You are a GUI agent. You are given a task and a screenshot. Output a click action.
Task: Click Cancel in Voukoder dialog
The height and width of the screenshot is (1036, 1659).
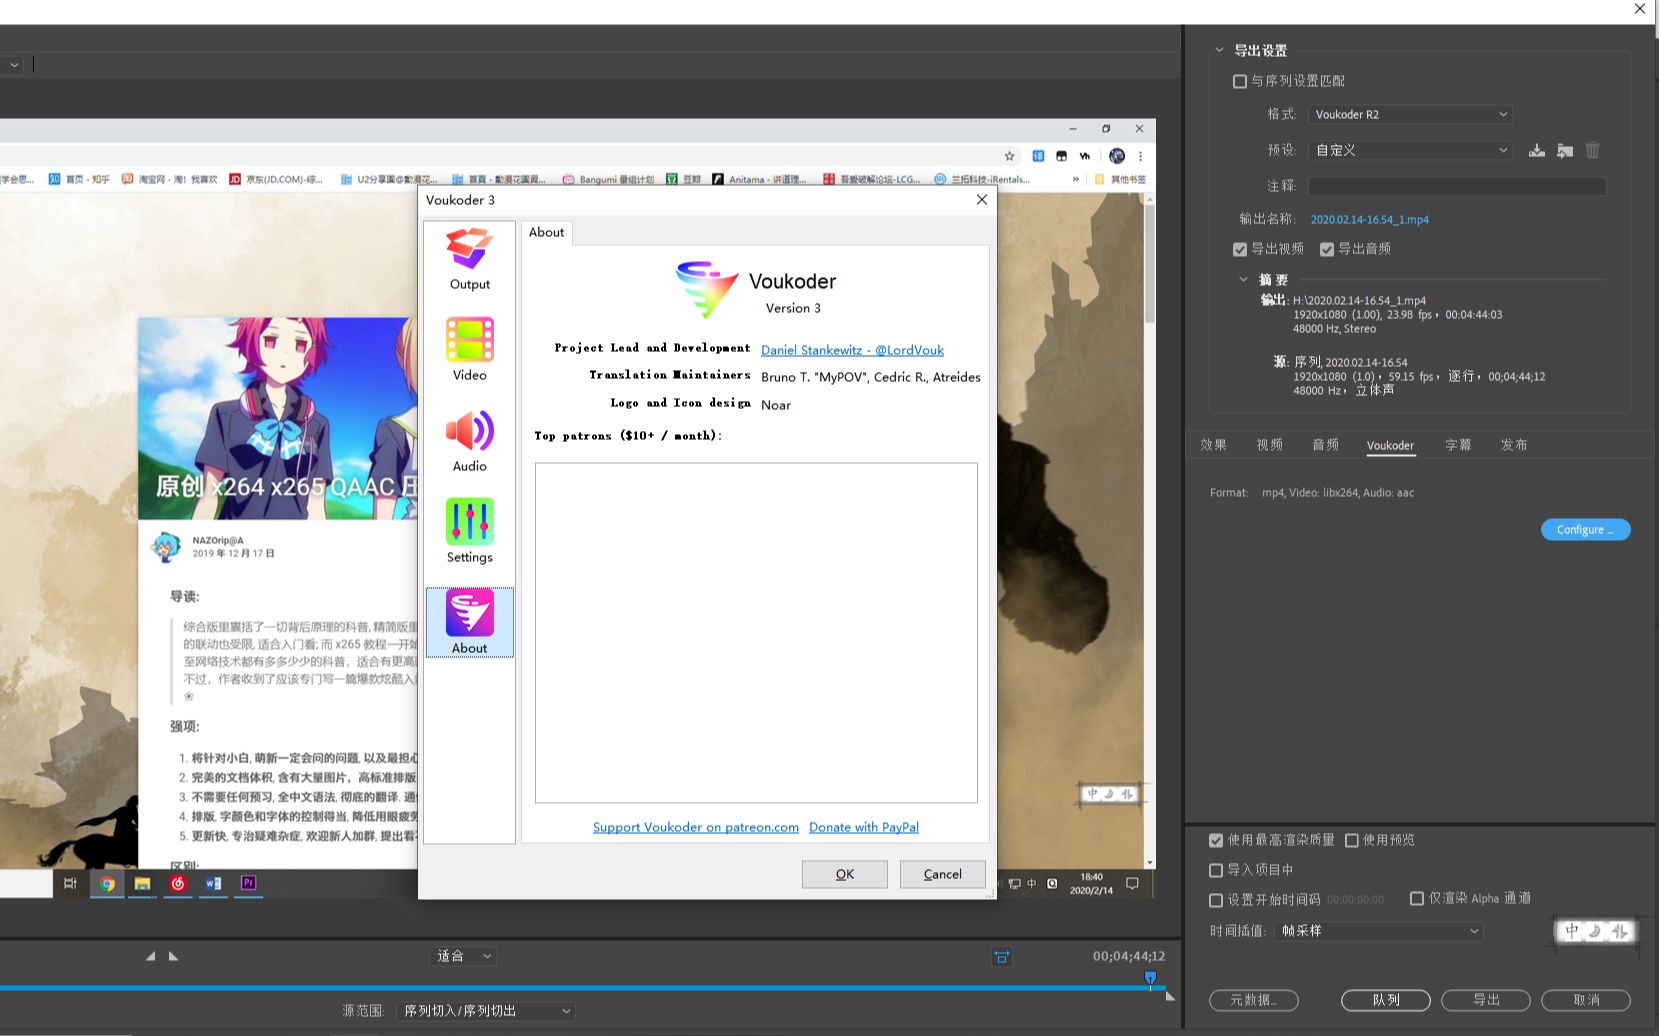tap(942, 874)
